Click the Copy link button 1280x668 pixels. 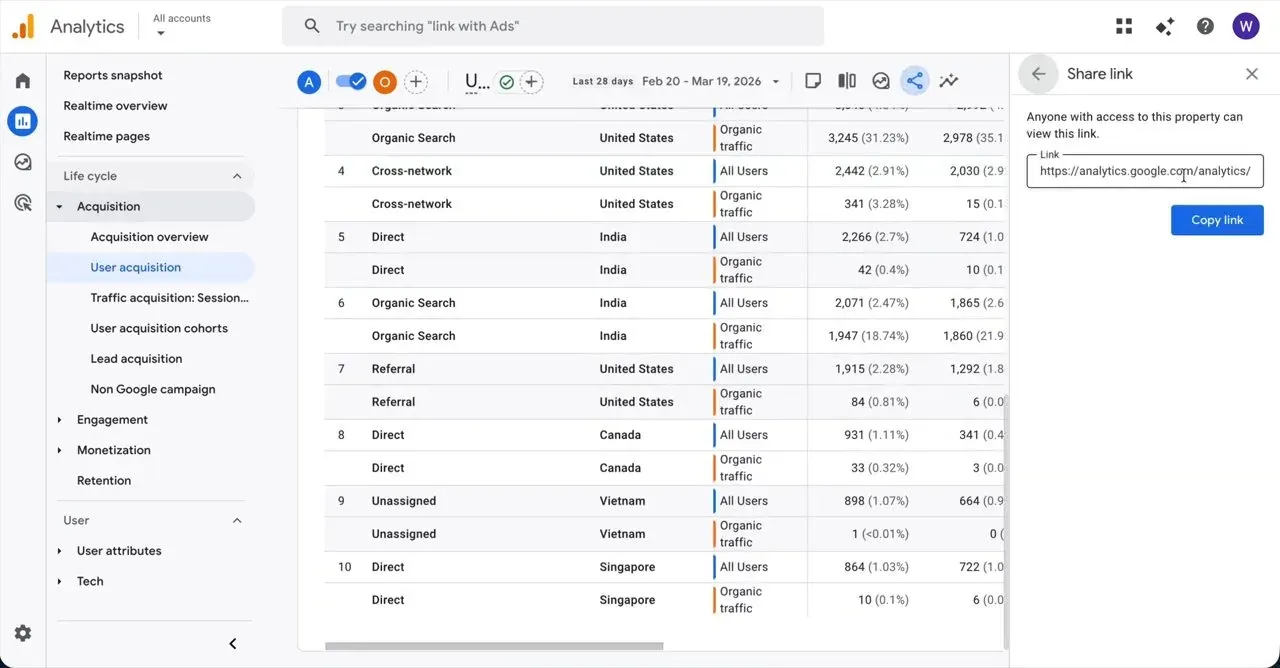coord(1217,220)
